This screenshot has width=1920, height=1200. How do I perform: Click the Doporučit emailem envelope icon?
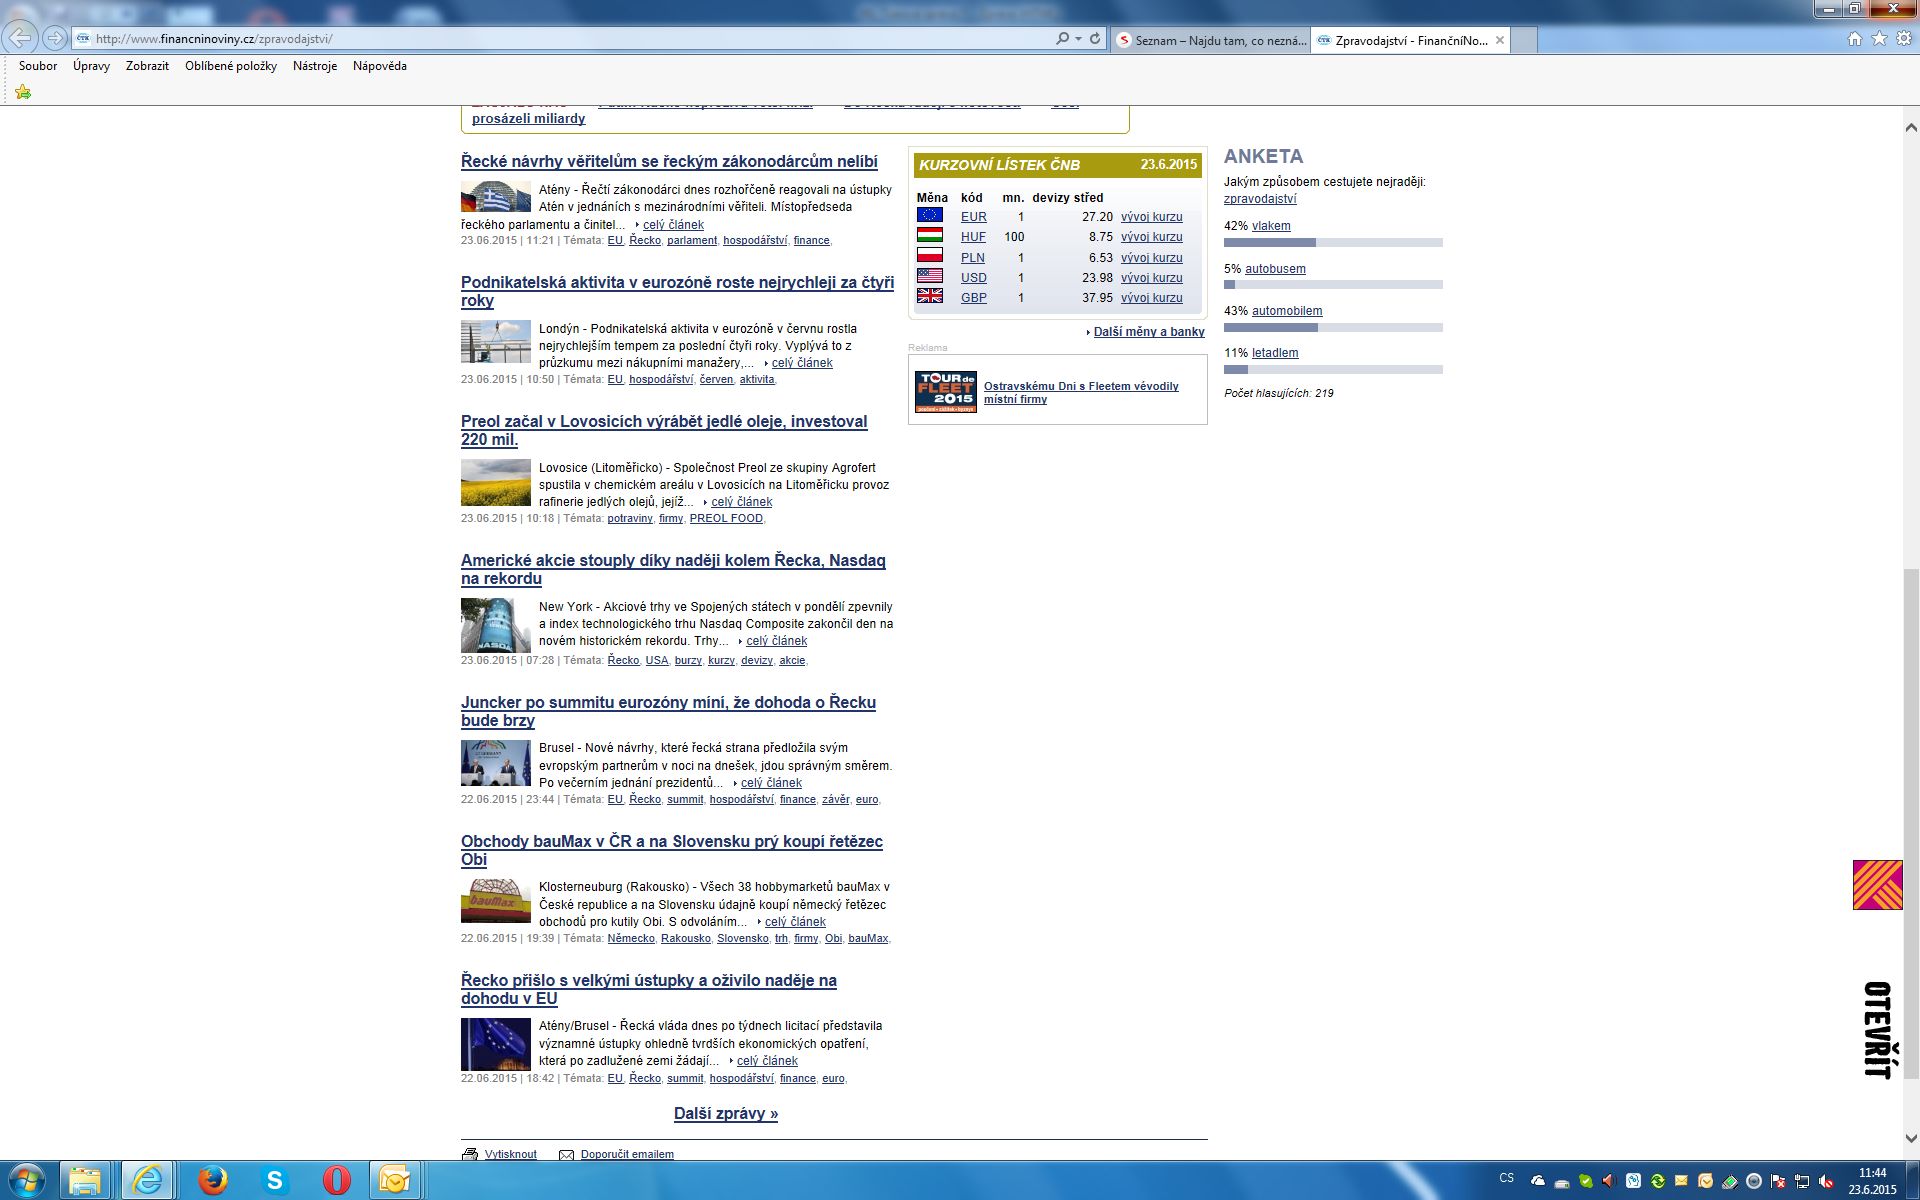coord(566,1154)
